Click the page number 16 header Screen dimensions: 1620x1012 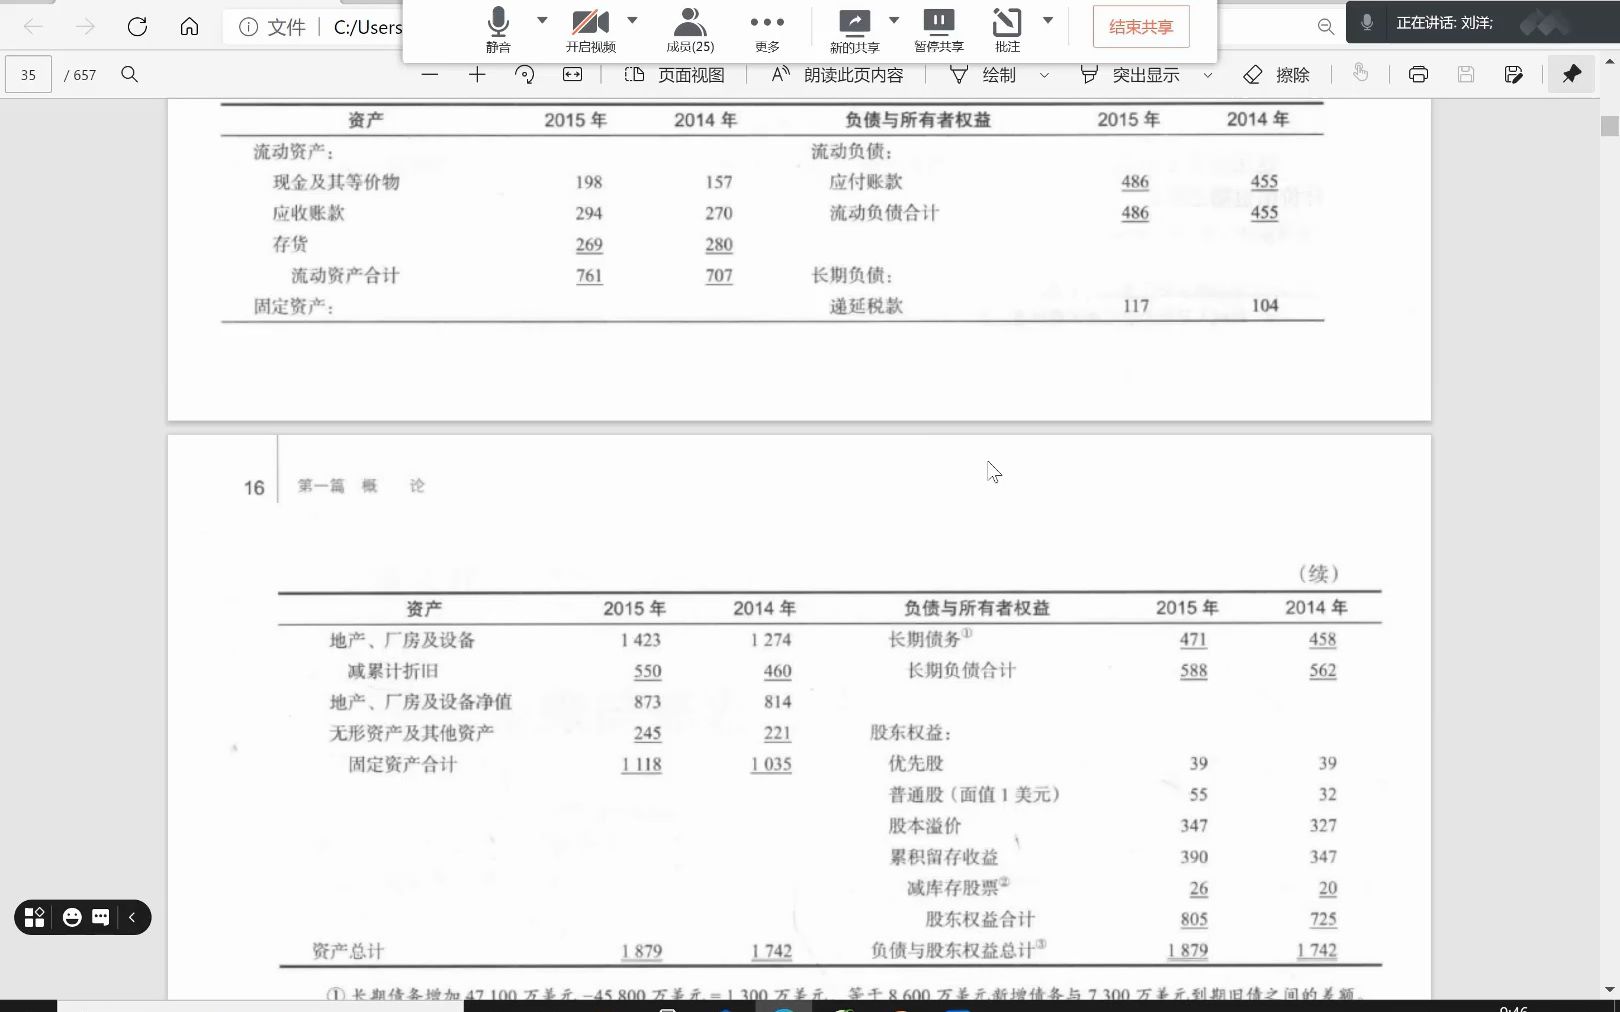click(254, 488)
